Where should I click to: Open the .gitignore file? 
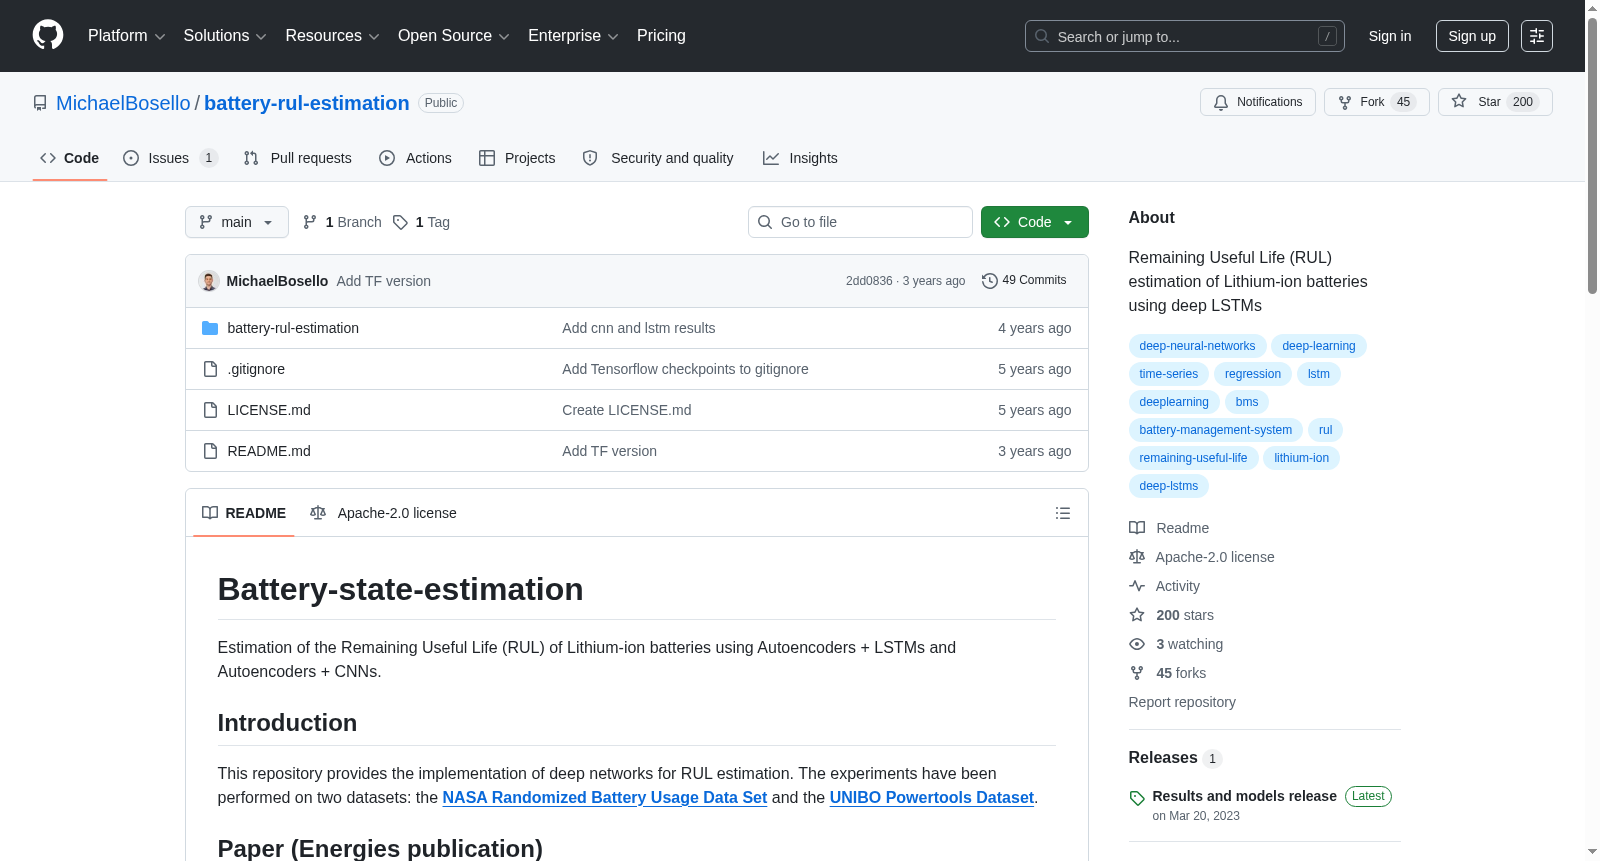(256, 369)
